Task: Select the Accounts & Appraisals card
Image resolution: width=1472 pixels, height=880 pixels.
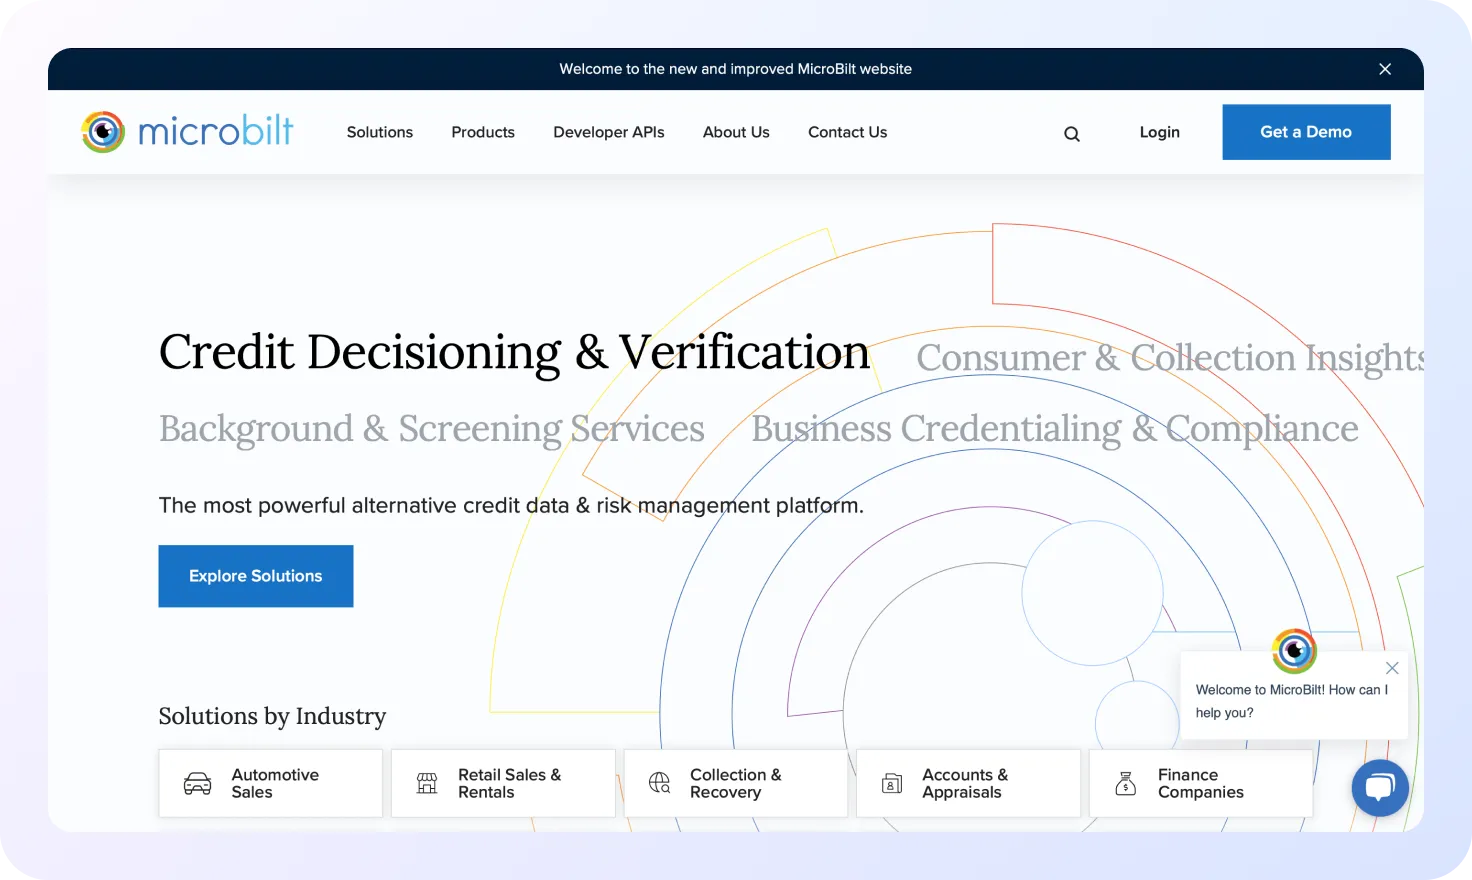Action: tap(968, 783)
